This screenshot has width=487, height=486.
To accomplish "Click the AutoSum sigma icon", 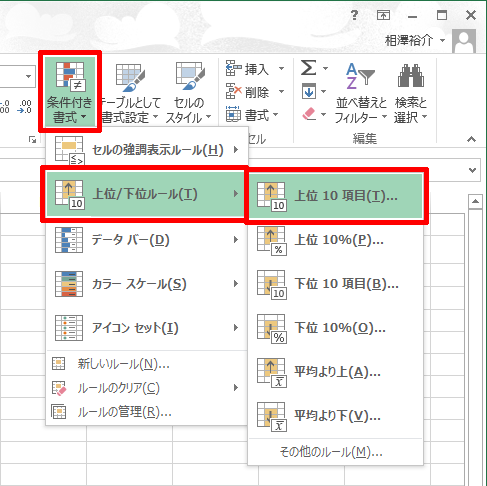I will point(309,68).
